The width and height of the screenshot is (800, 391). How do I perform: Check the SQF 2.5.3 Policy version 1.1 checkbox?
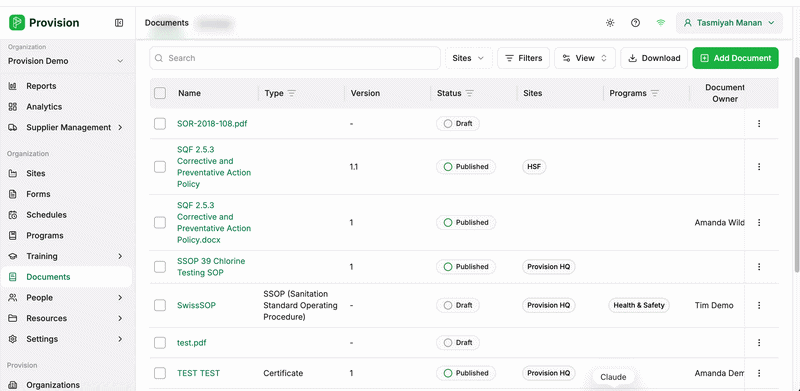160,166
